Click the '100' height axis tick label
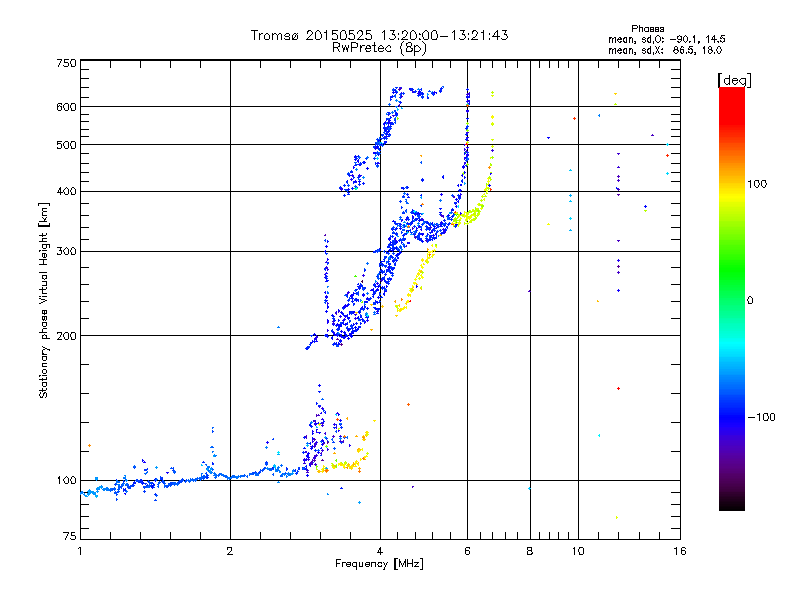This screenshot has width=800, height=600. pos(66,481)
